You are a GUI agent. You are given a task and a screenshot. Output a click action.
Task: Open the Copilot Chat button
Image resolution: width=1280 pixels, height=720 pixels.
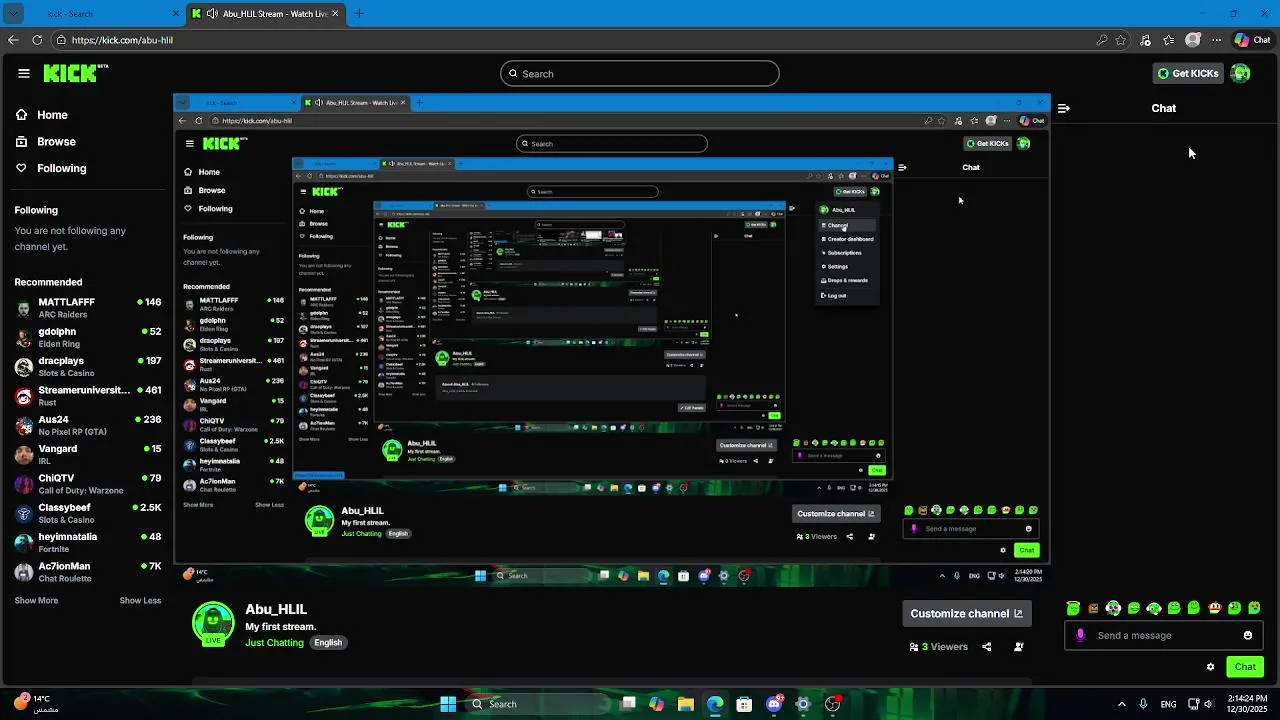coord(1252,40)
